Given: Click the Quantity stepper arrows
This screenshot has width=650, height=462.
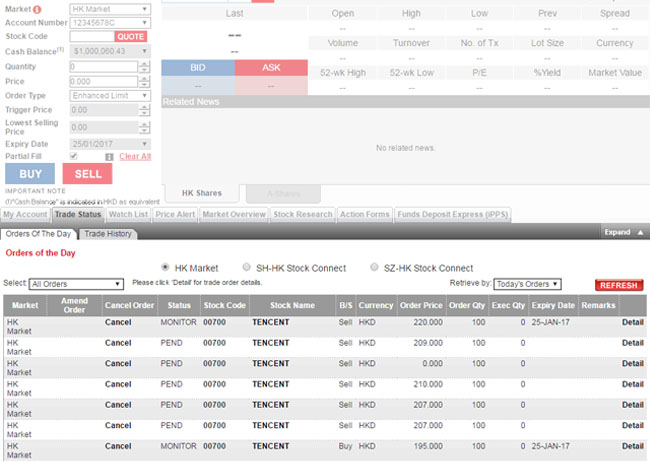Looking at the screenshot, I should 146,66.
